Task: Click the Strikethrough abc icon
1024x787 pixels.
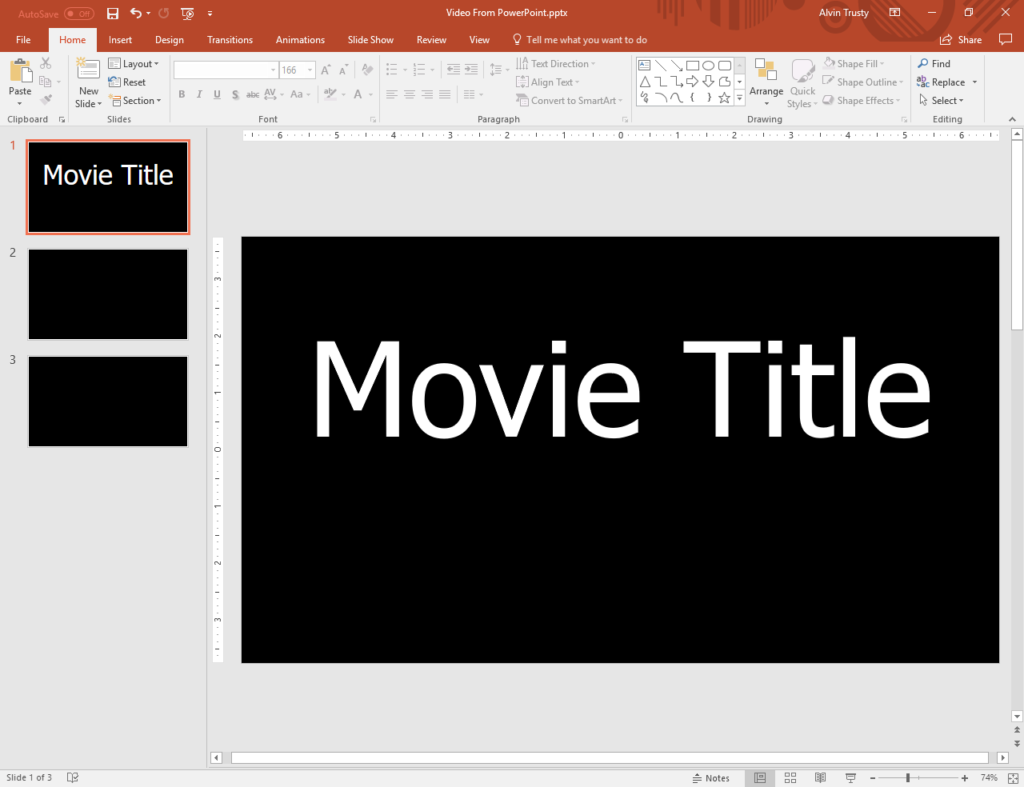Action: pos(252,95)
